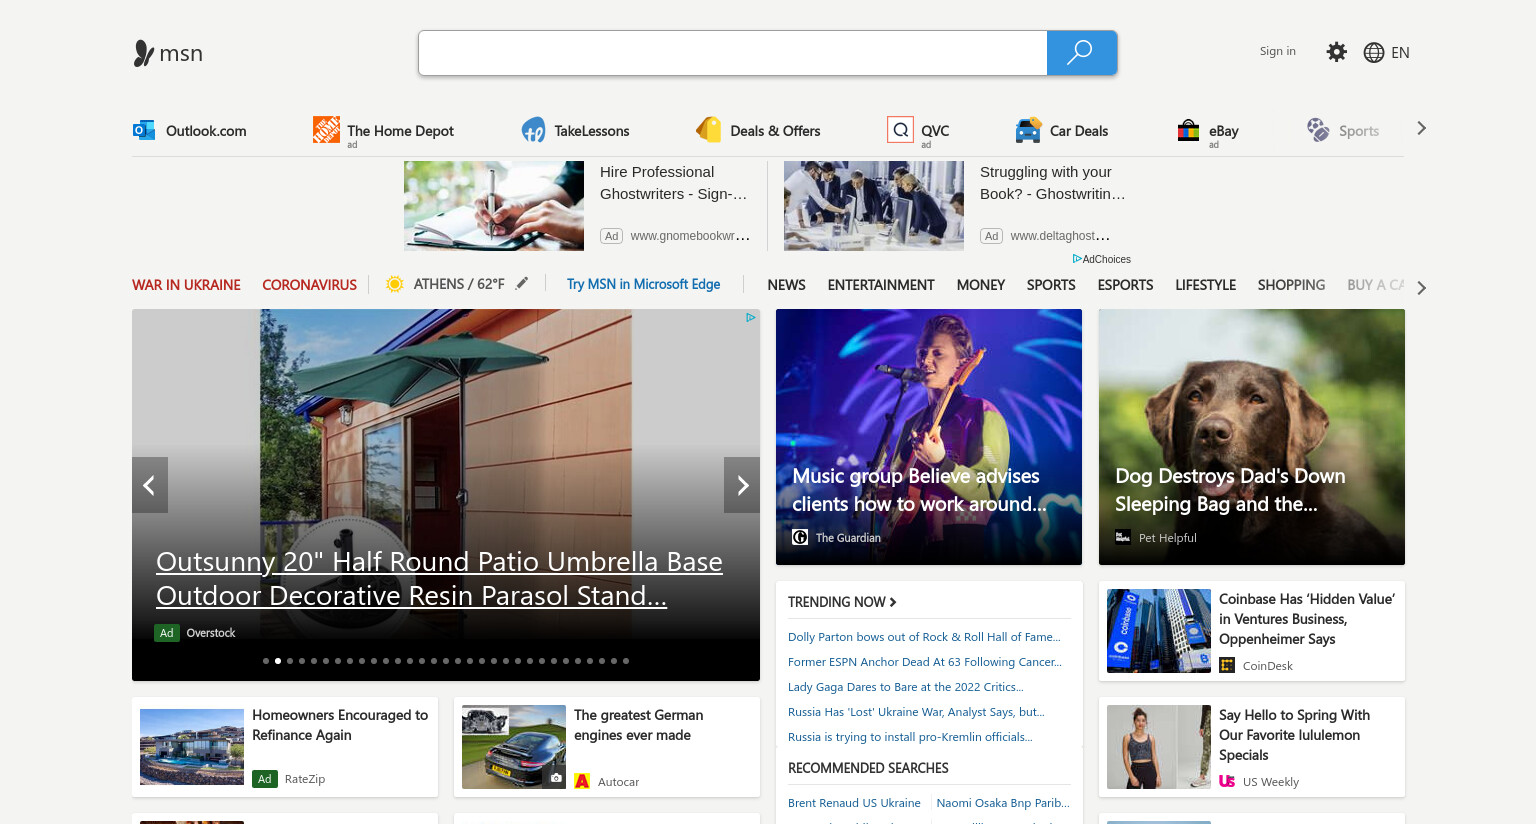Open the Outlook.com icon shortcut
Image resolution: width=1536 pixels, height=824 pixels.
144,130
